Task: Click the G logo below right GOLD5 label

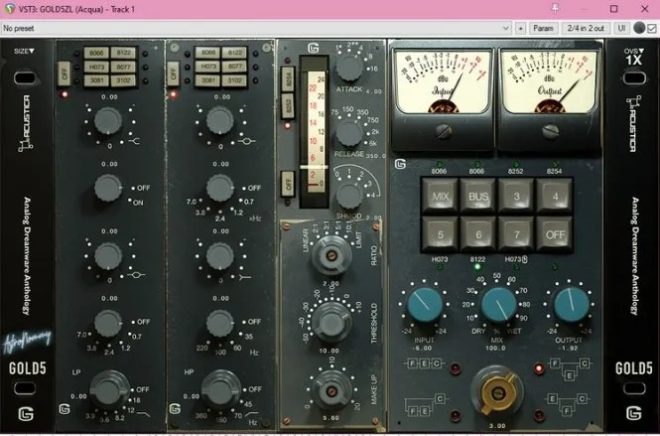Action: pyautogui.click(x=633, y=414)
